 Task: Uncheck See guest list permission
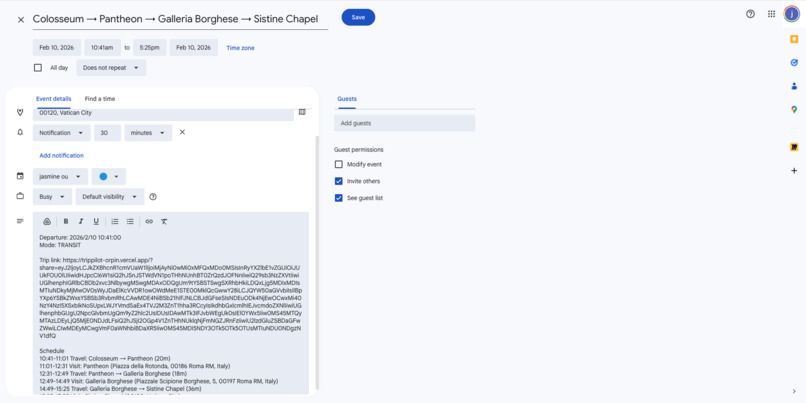(338, 198)
